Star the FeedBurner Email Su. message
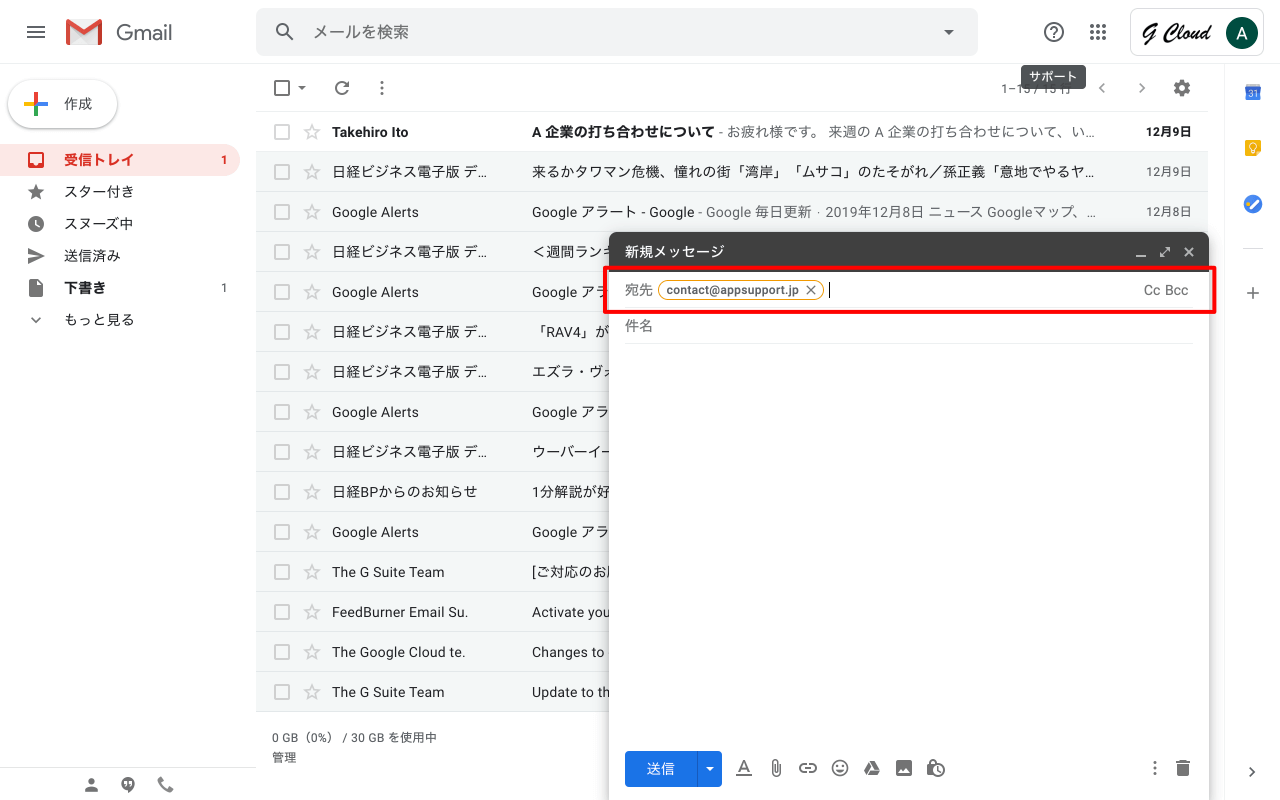This screenshot has height=800, width=1280. 312,612
